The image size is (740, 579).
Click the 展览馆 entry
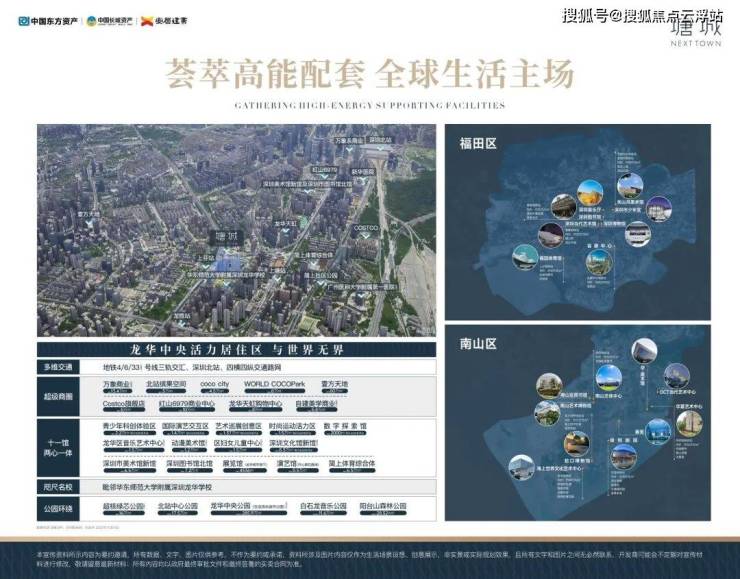coord(244,466)
